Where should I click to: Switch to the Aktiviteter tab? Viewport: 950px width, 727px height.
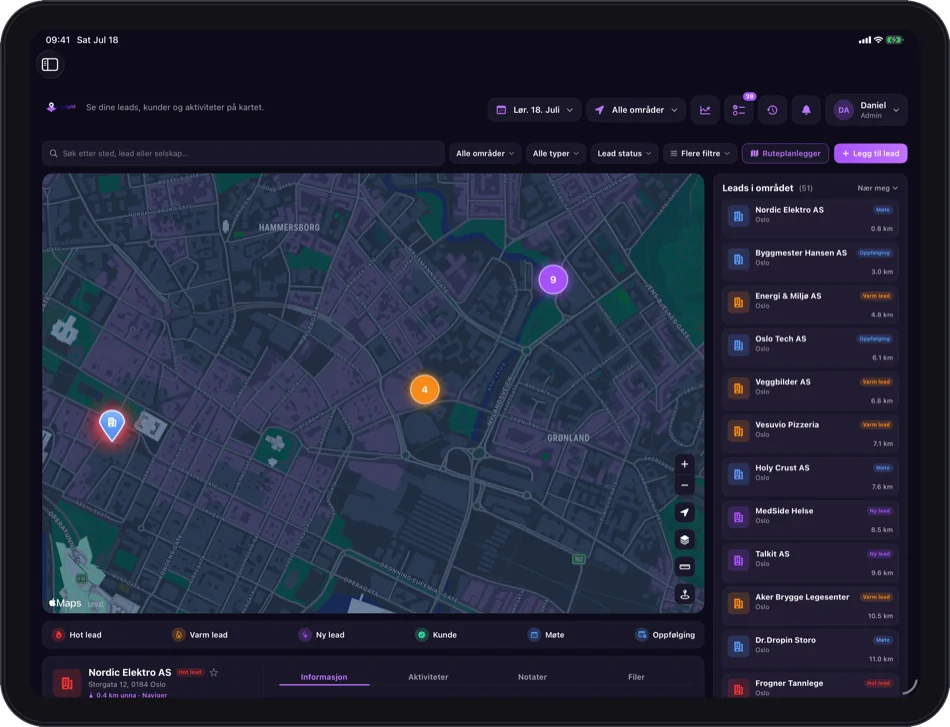[x=428, y=677]
